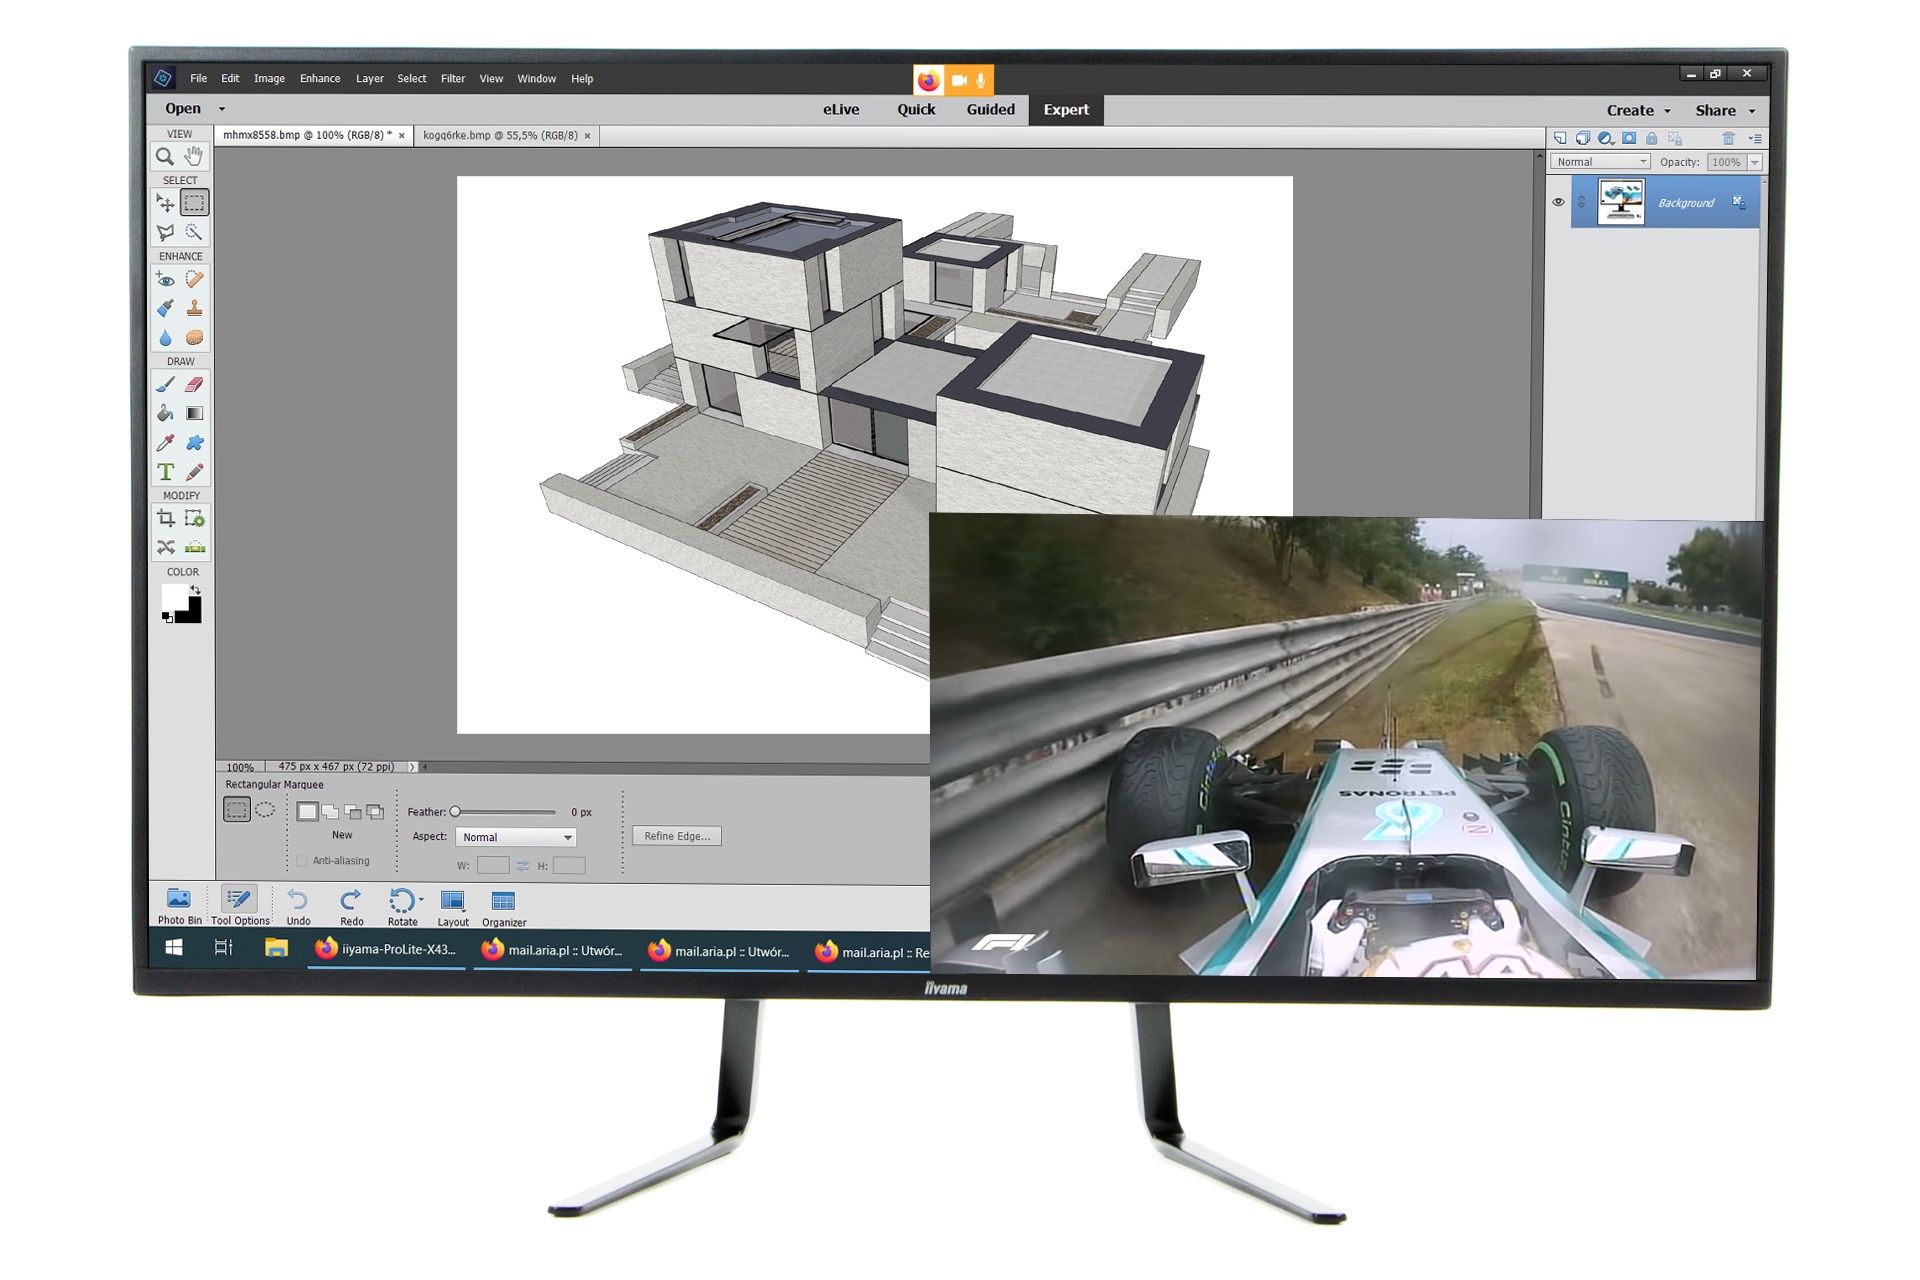Set selection mode to Subtract

(x=352, y=811)
